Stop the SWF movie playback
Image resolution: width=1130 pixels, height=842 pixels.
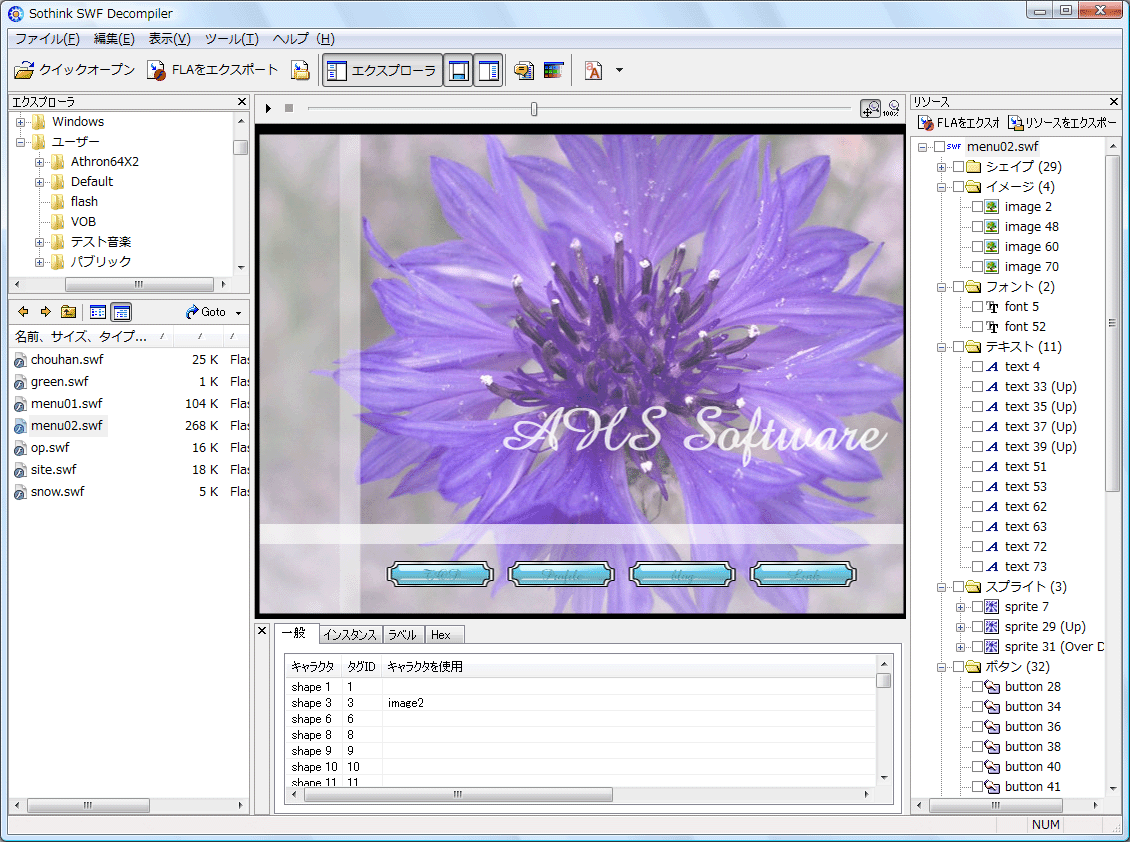pyautogui.click(x=289, y=108)
